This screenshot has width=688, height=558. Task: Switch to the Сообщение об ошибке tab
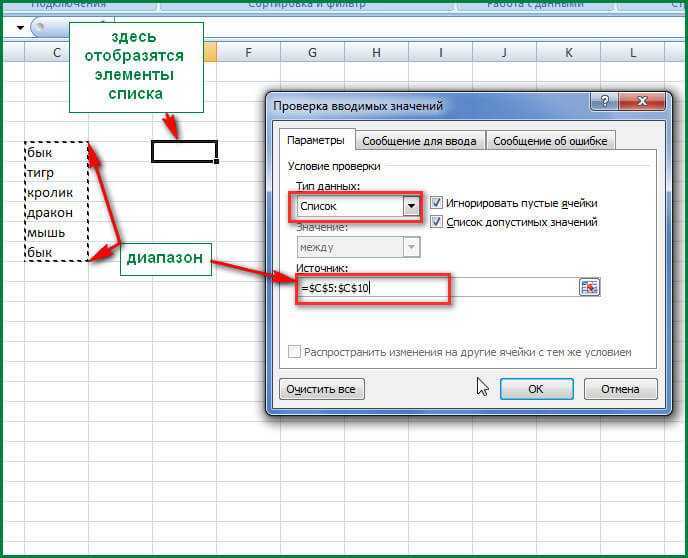coord(550,141)
